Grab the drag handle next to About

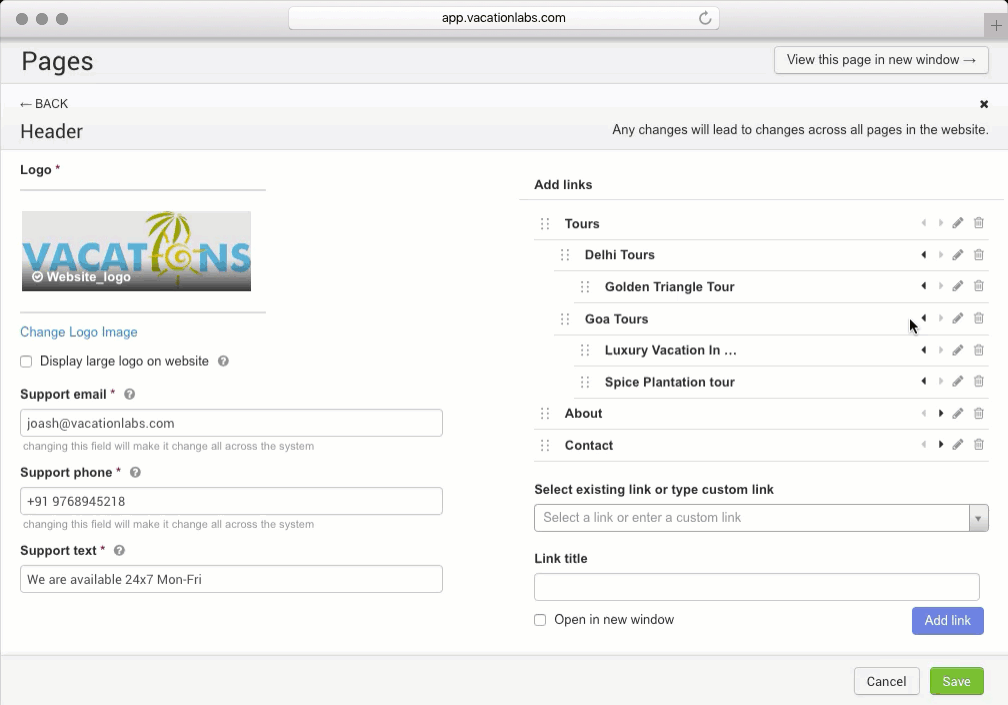tap(545, 413)
